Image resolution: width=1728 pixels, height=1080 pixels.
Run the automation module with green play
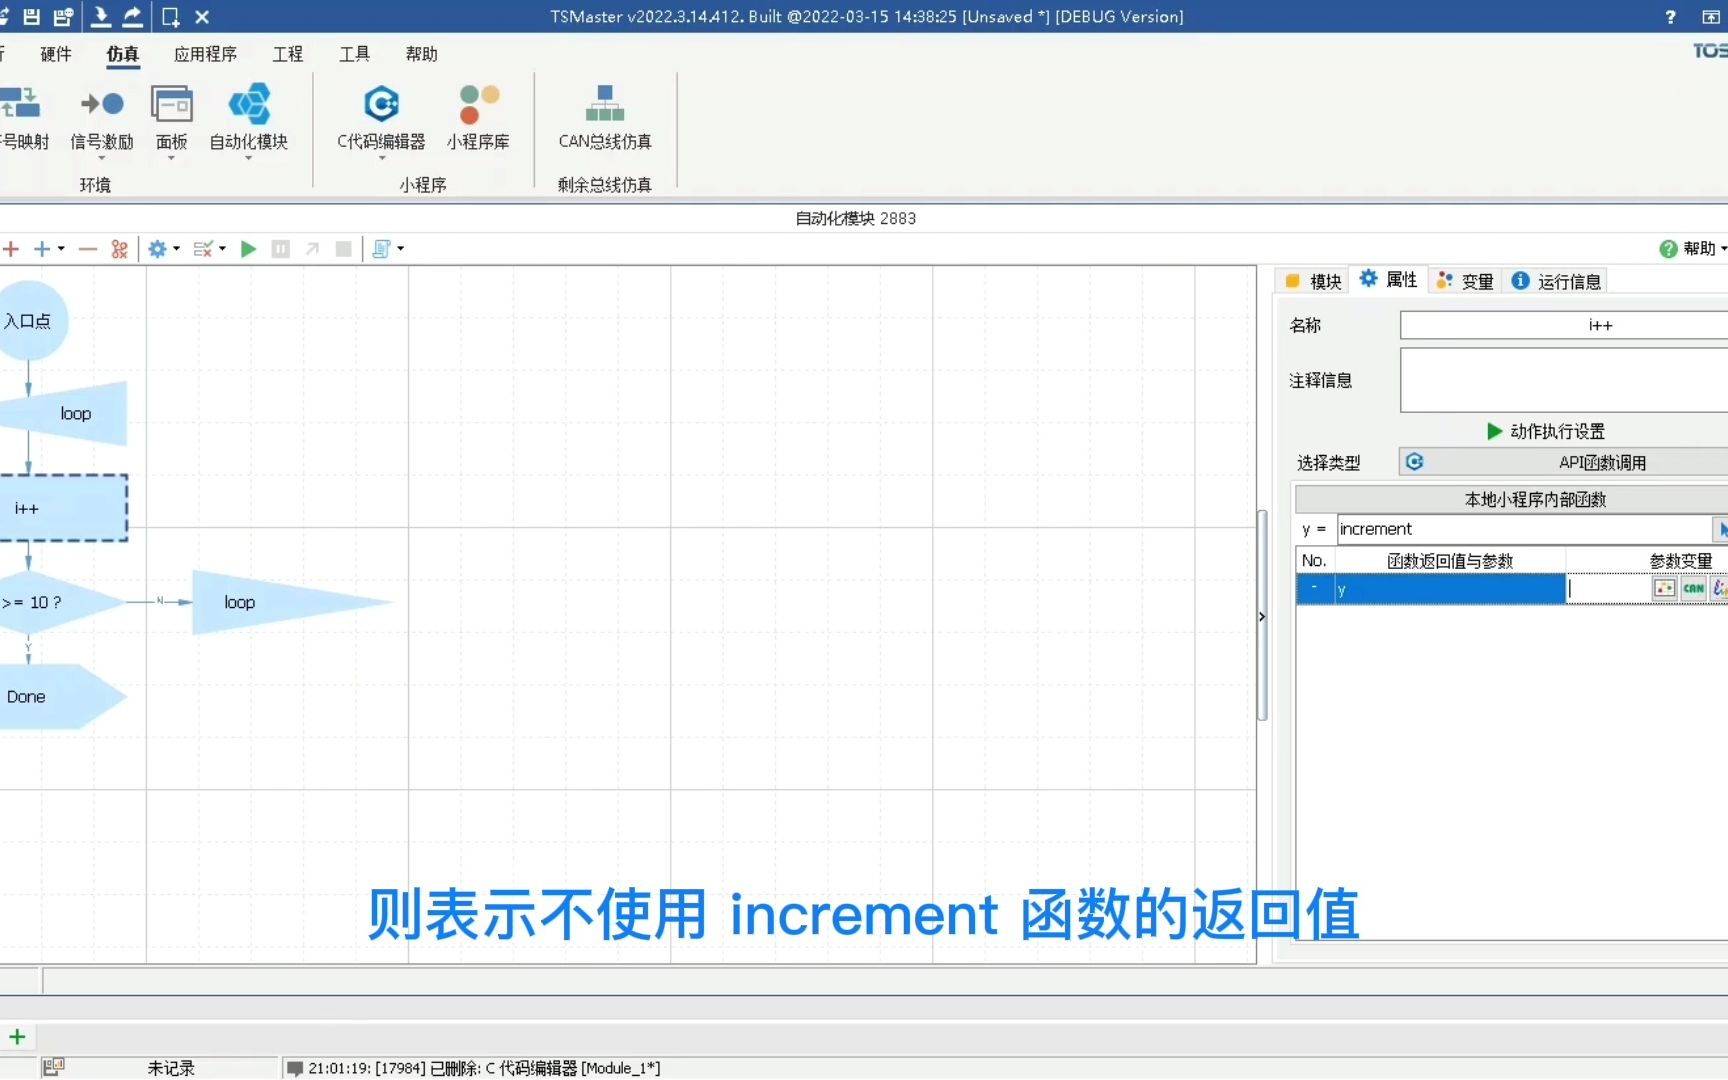pos(249,249)
